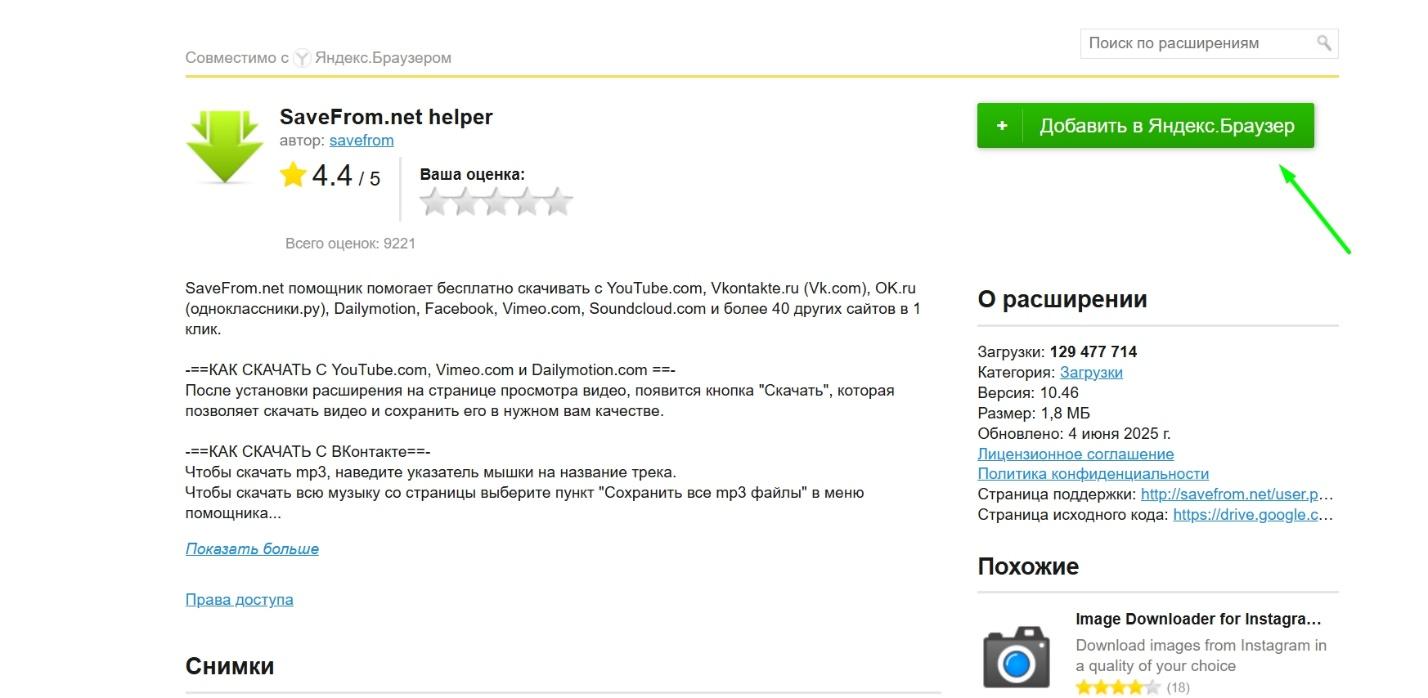
Task: Click the SaveFrom.net green arrow logo
Action: pyautogui.click(x=225, y=147)
